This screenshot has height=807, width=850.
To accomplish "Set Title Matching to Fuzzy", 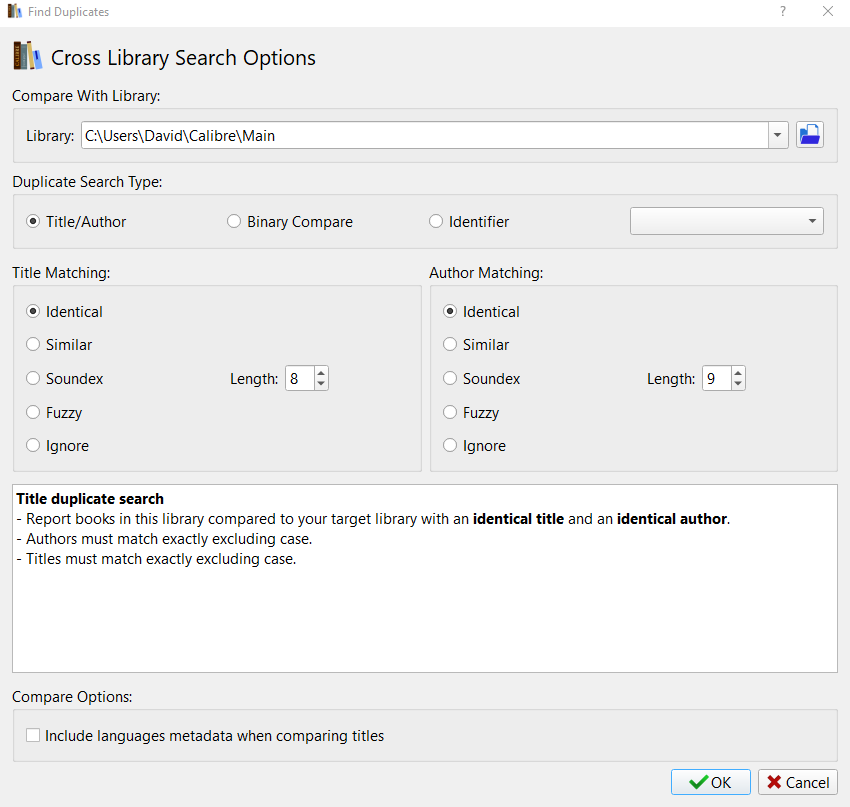I will 34,413.
